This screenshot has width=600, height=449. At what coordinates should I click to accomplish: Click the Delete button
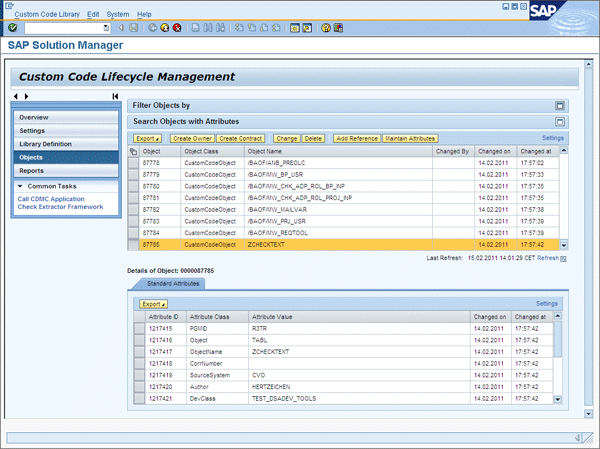click(313, 139)
